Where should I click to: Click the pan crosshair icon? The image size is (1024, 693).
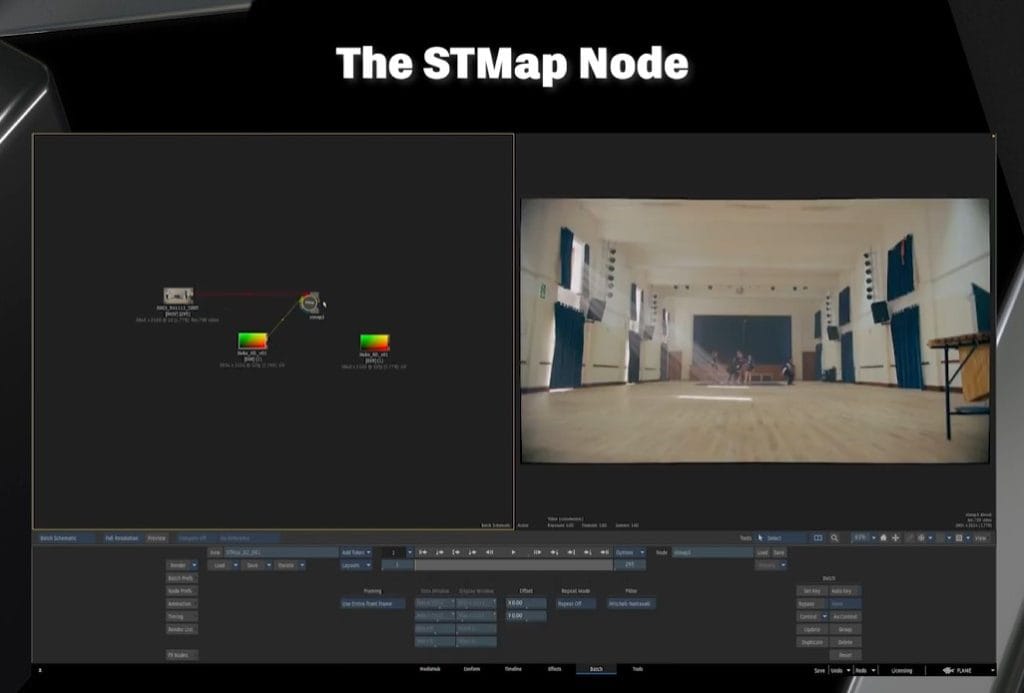(x=896, y=538)
